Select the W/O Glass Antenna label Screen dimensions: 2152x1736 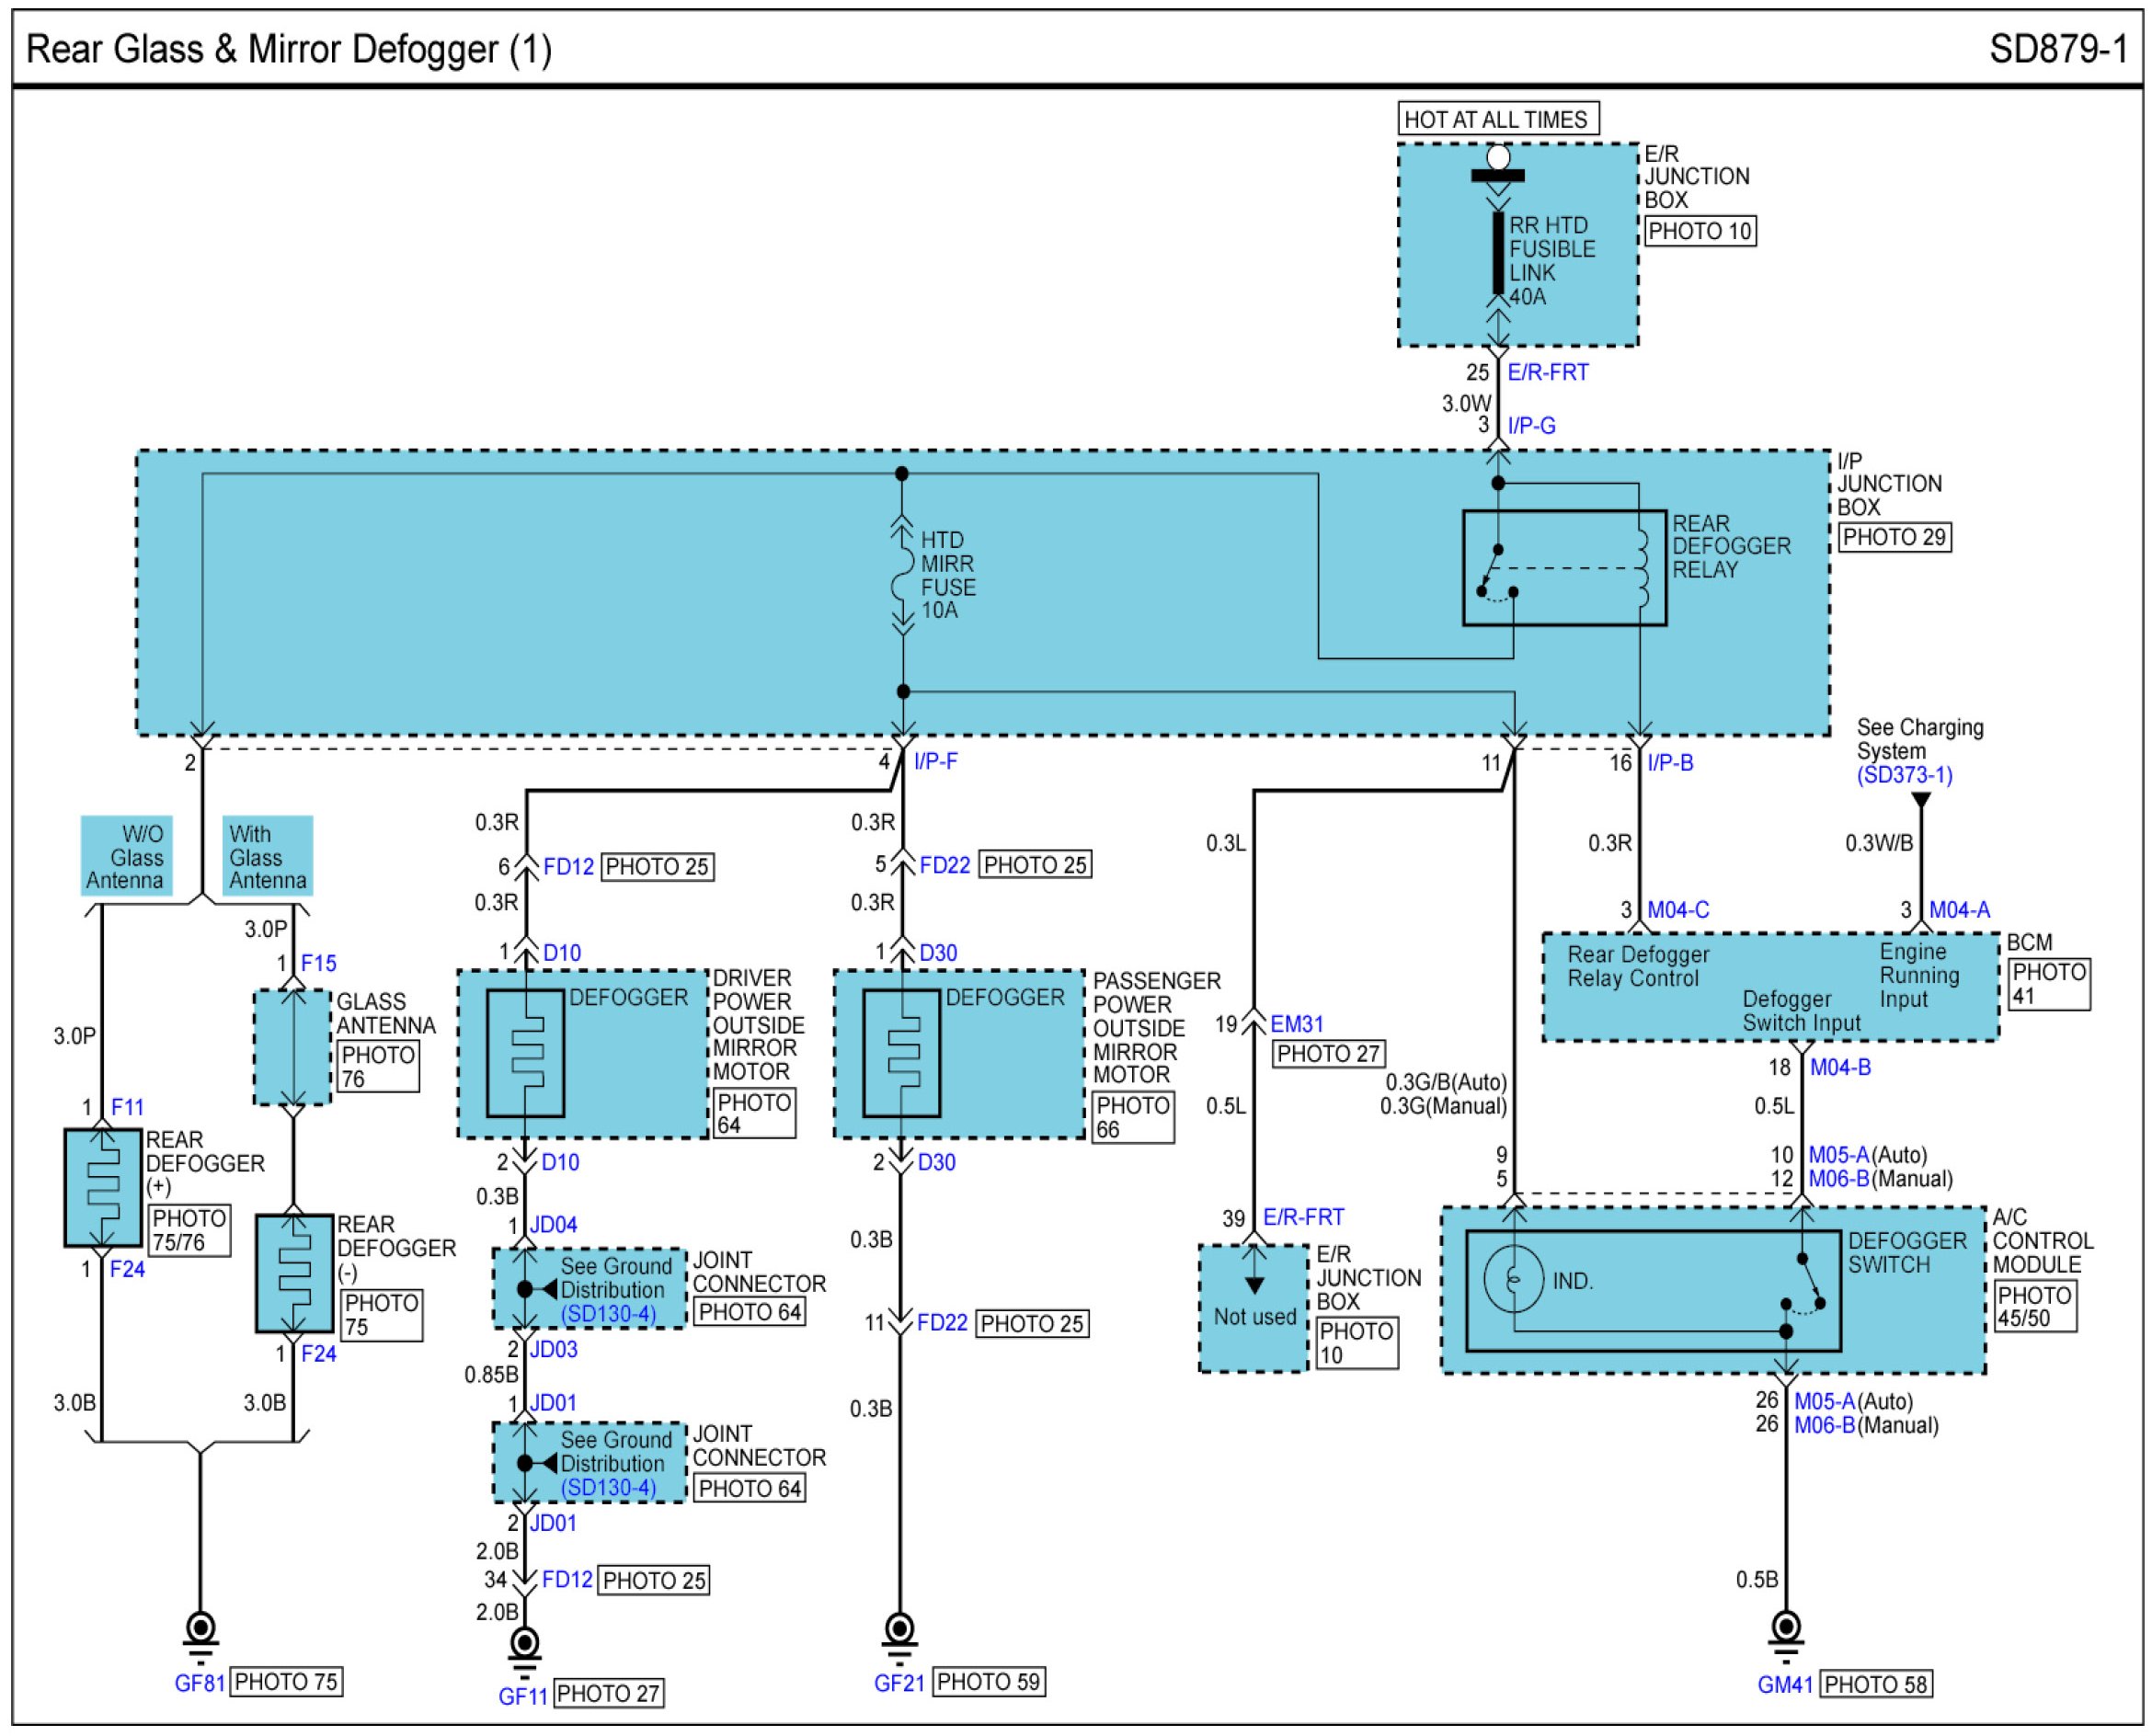coord(126,857)
